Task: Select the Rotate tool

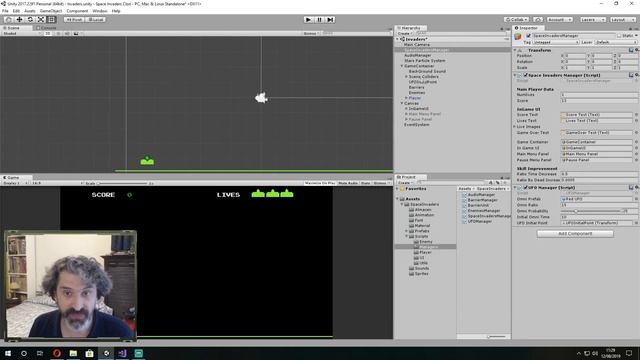Action: point(30,19)
